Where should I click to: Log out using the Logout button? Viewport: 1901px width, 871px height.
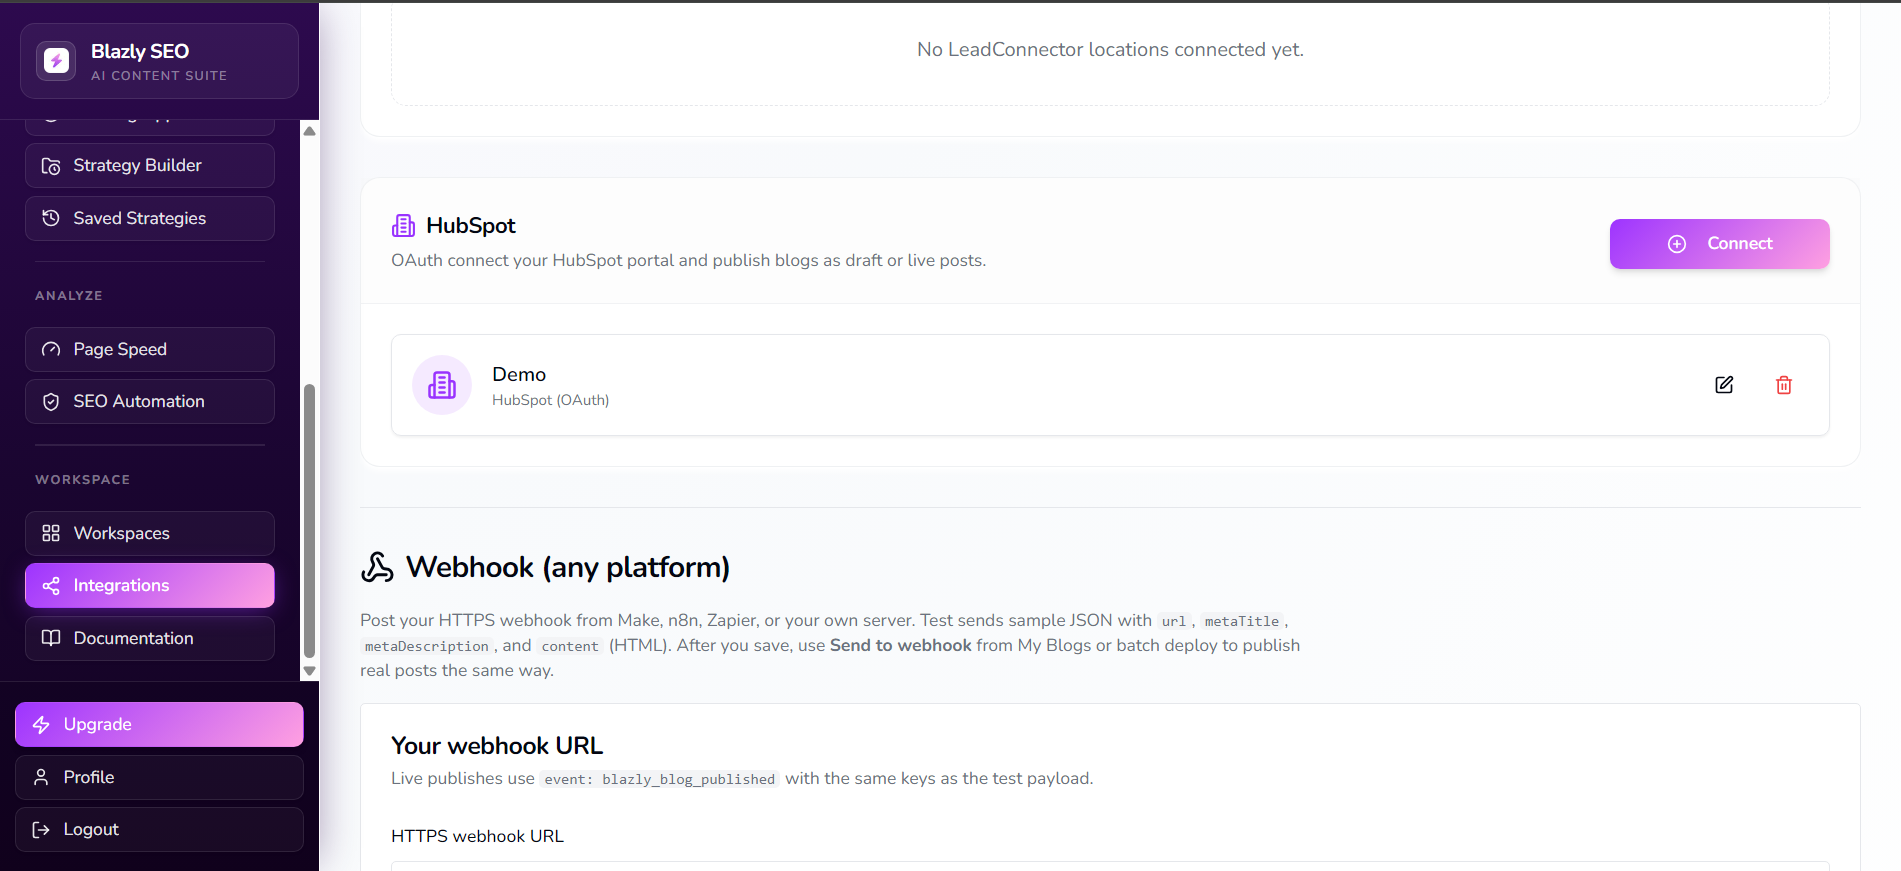point(159,829)
